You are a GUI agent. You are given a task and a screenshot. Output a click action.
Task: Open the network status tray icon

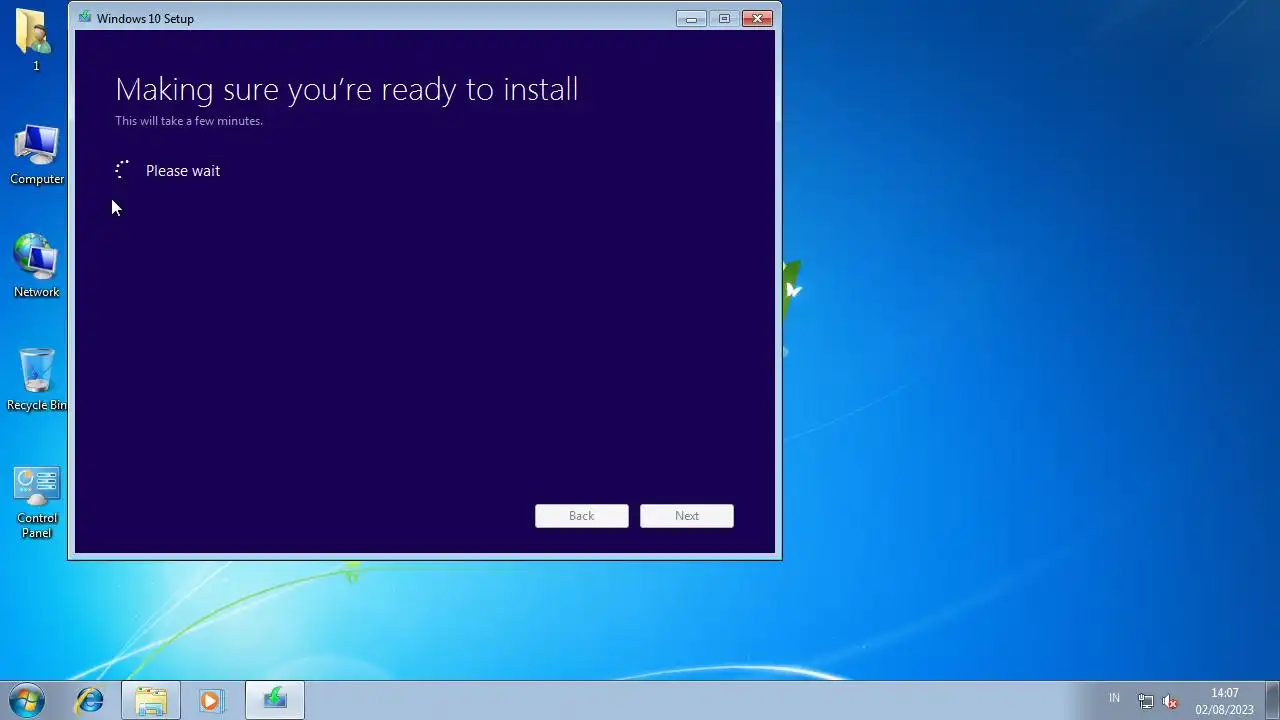click(1146, 701)
